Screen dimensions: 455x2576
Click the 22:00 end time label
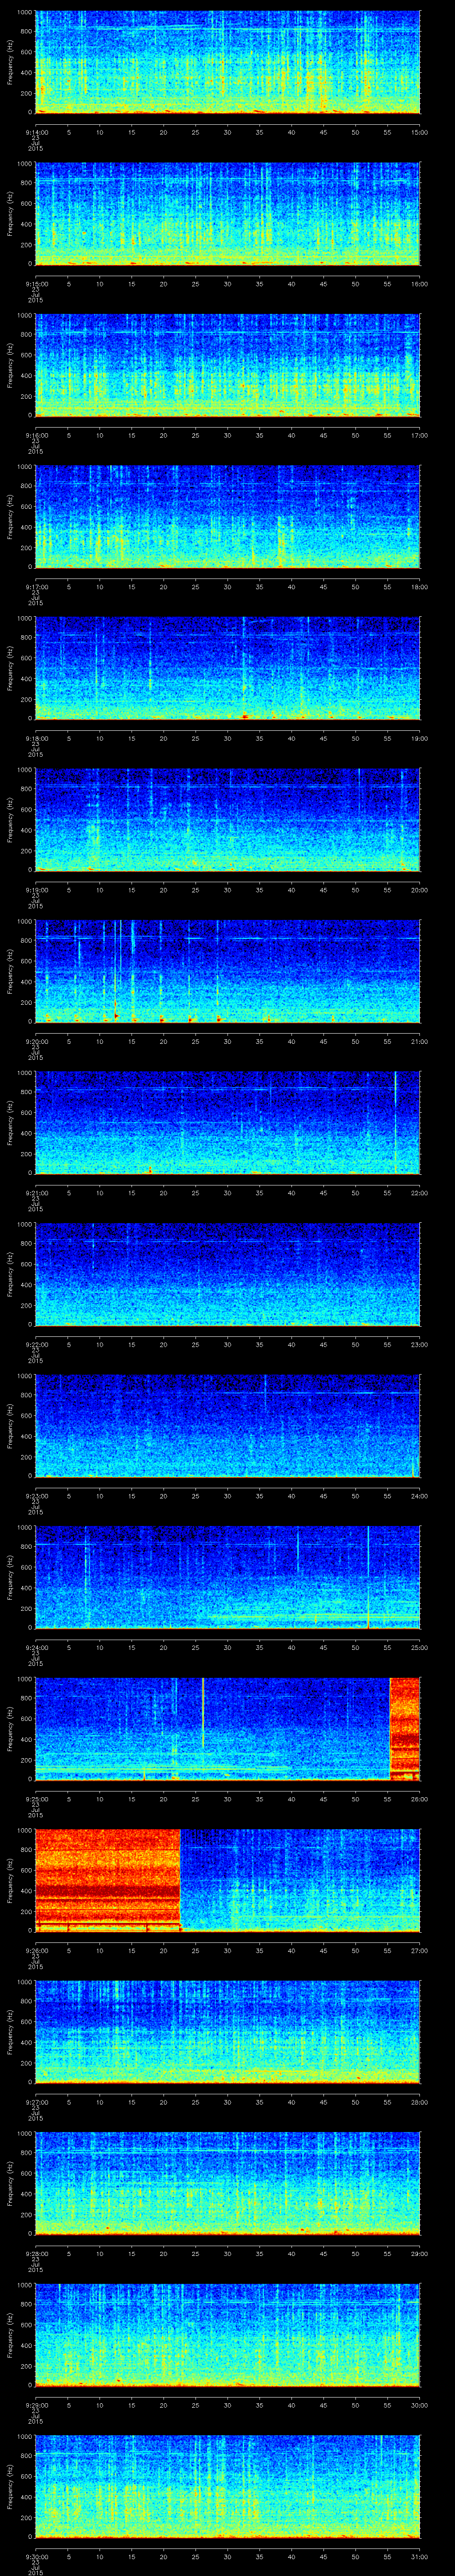coord(420,1193)
